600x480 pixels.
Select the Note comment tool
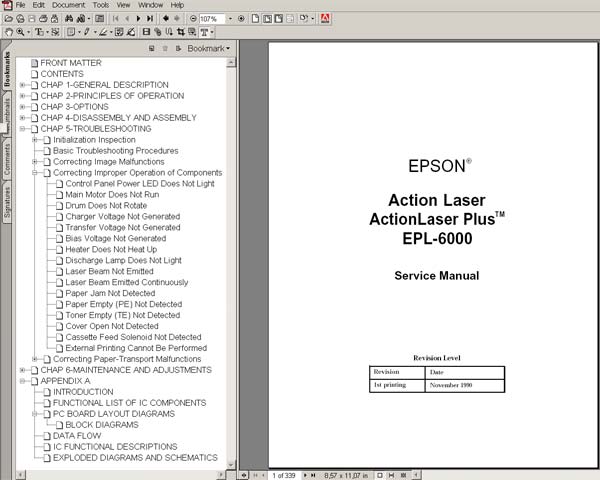(x=71, y=32)
